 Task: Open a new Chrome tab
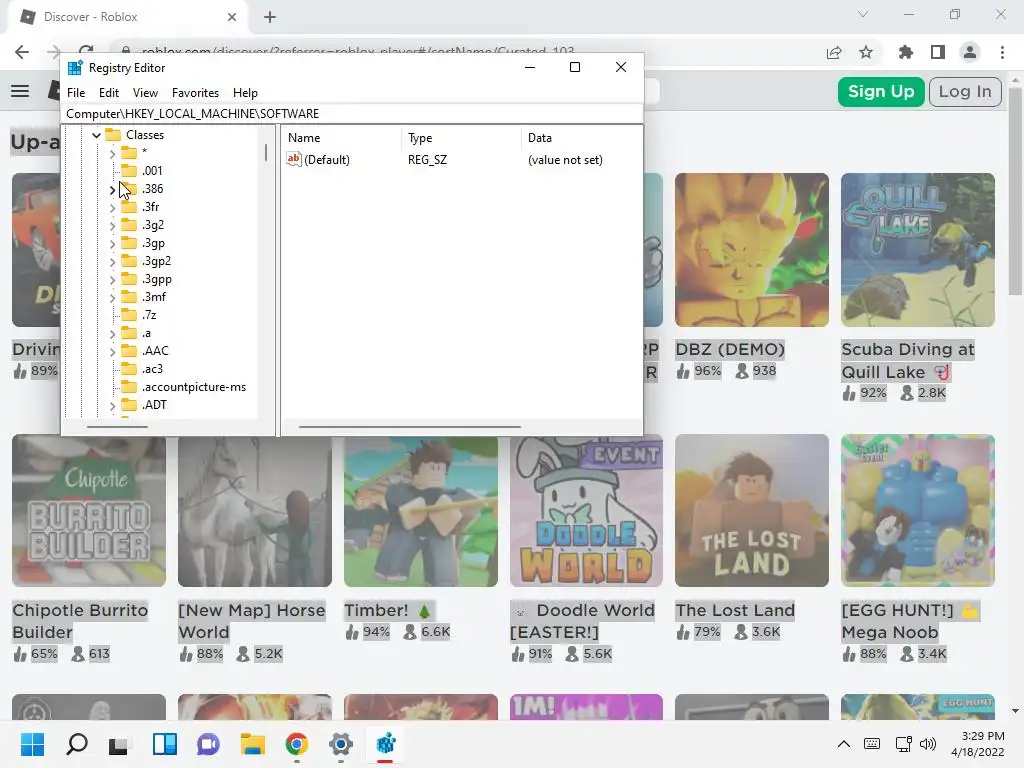pyautogui.click(x=270, y=18)
